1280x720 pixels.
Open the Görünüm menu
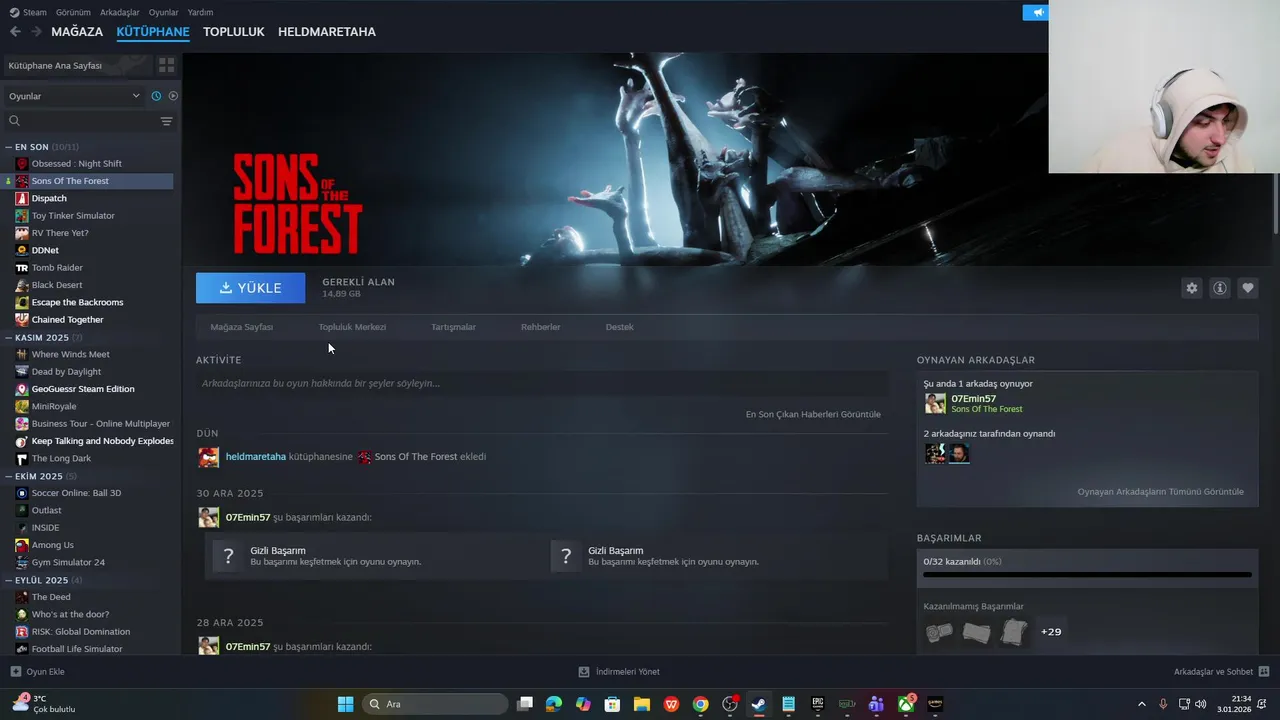coord(73,12)
